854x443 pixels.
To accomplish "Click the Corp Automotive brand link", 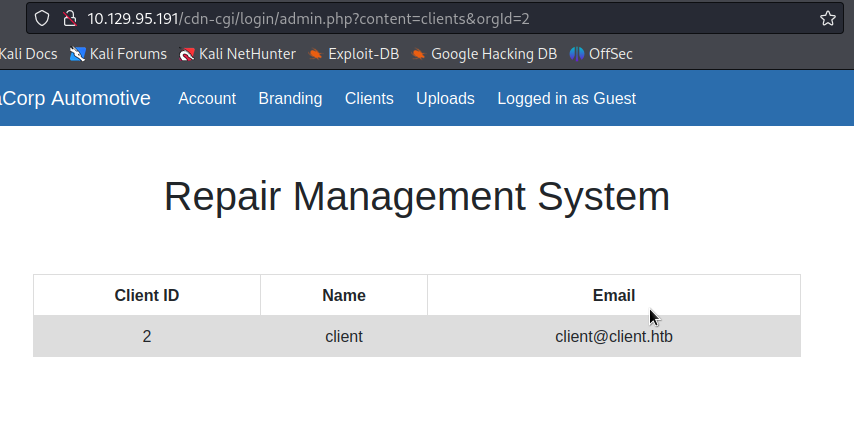I will (x=76, y=98).
